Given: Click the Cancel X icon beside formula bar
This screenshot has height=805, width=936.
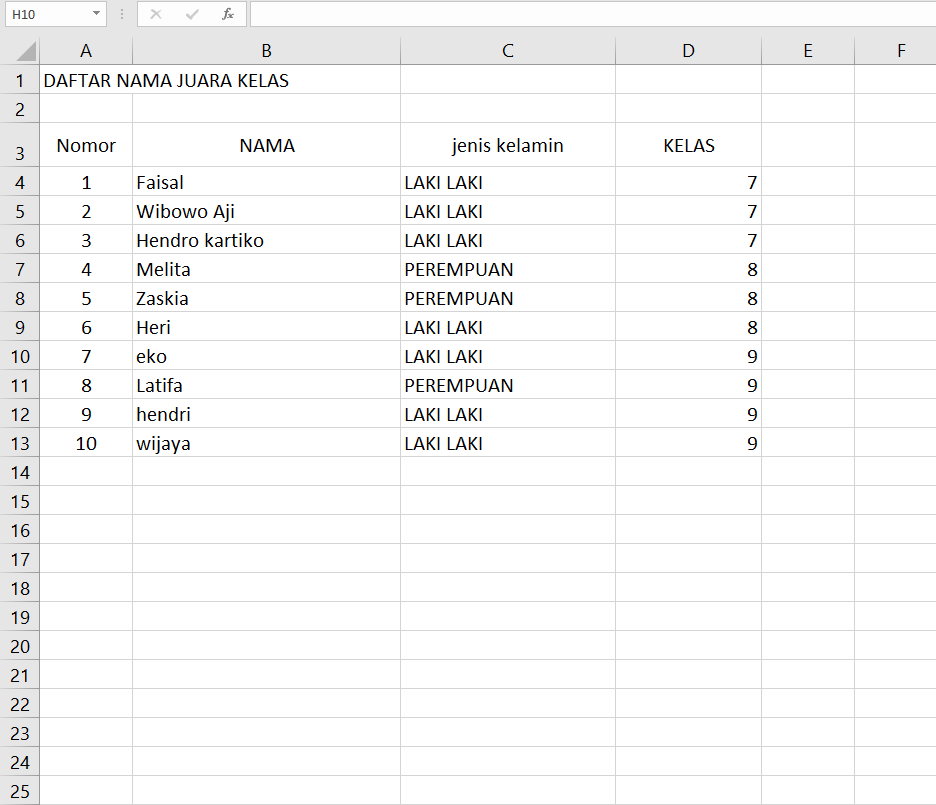Looking at the screenshot, I should (156, 14).
